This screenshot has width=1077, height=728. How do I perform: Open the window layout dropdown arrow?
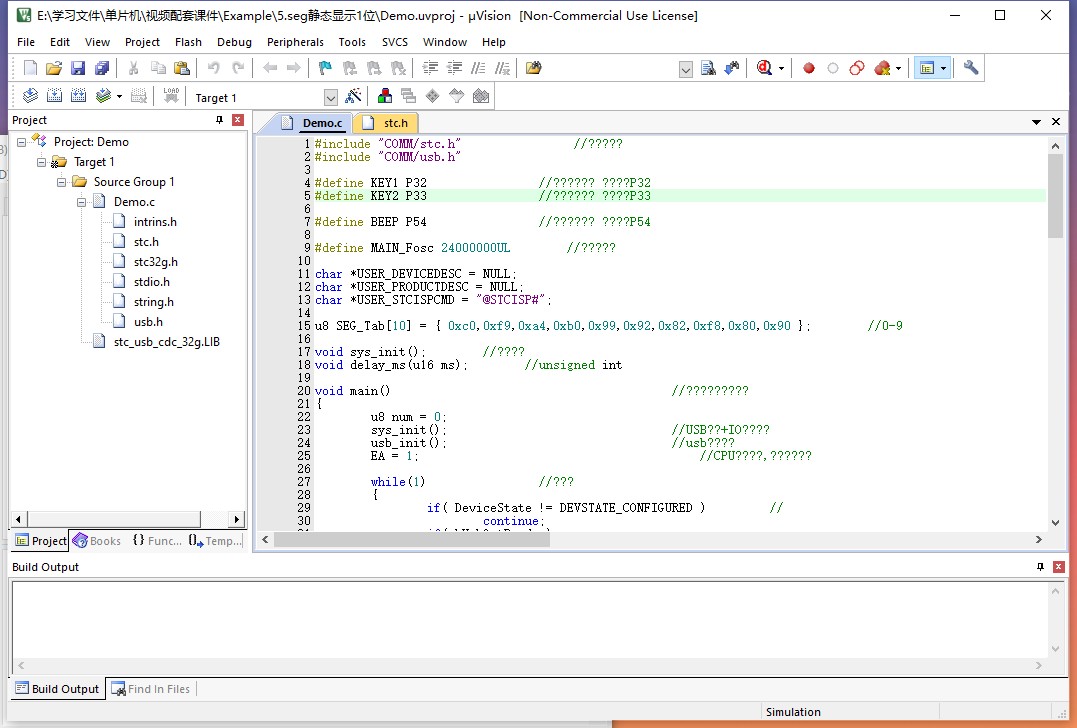[x=943, y=69]
